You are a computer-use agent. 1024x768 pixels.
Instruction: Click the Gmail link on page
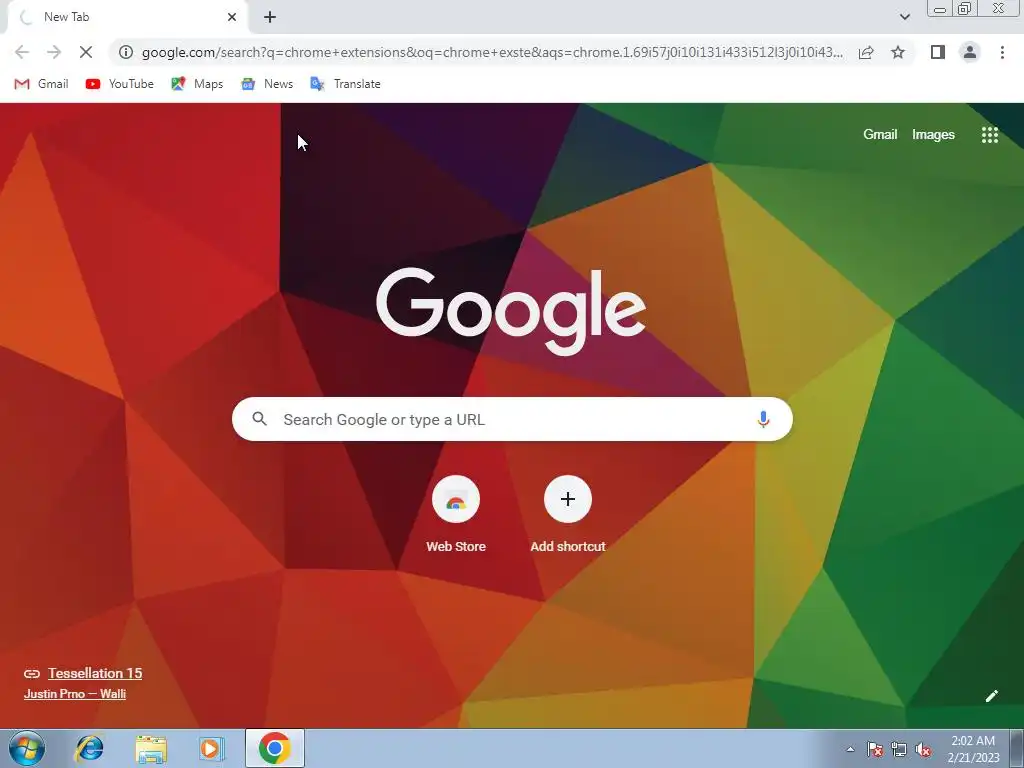[880, 135]
